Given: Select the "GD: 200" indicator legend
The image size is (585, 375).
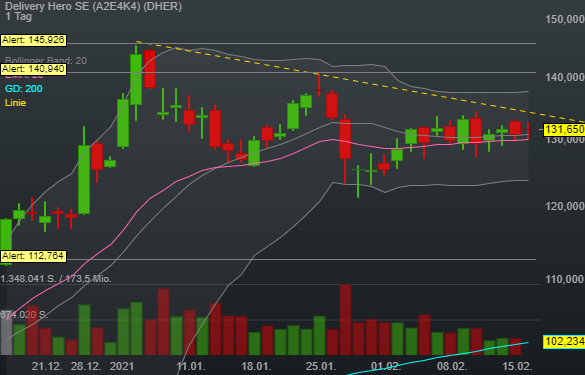Looking at the screenshot, I should 24,89.
